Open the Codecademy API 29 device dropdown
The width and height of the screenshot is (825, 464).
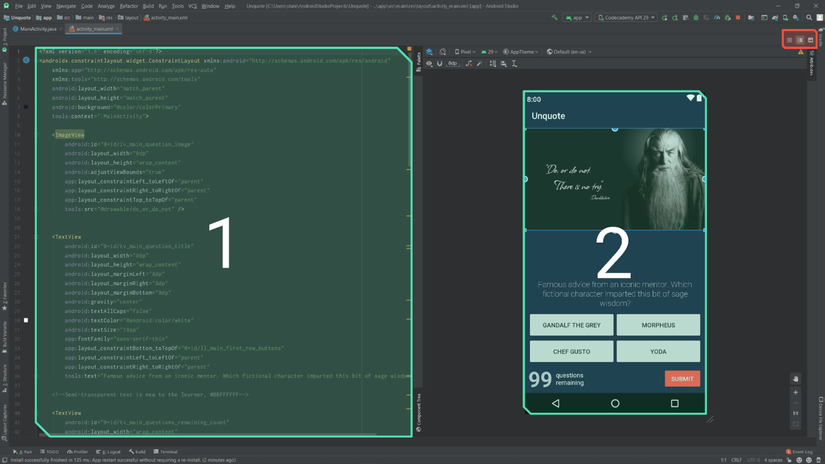[x=627, y=17]
